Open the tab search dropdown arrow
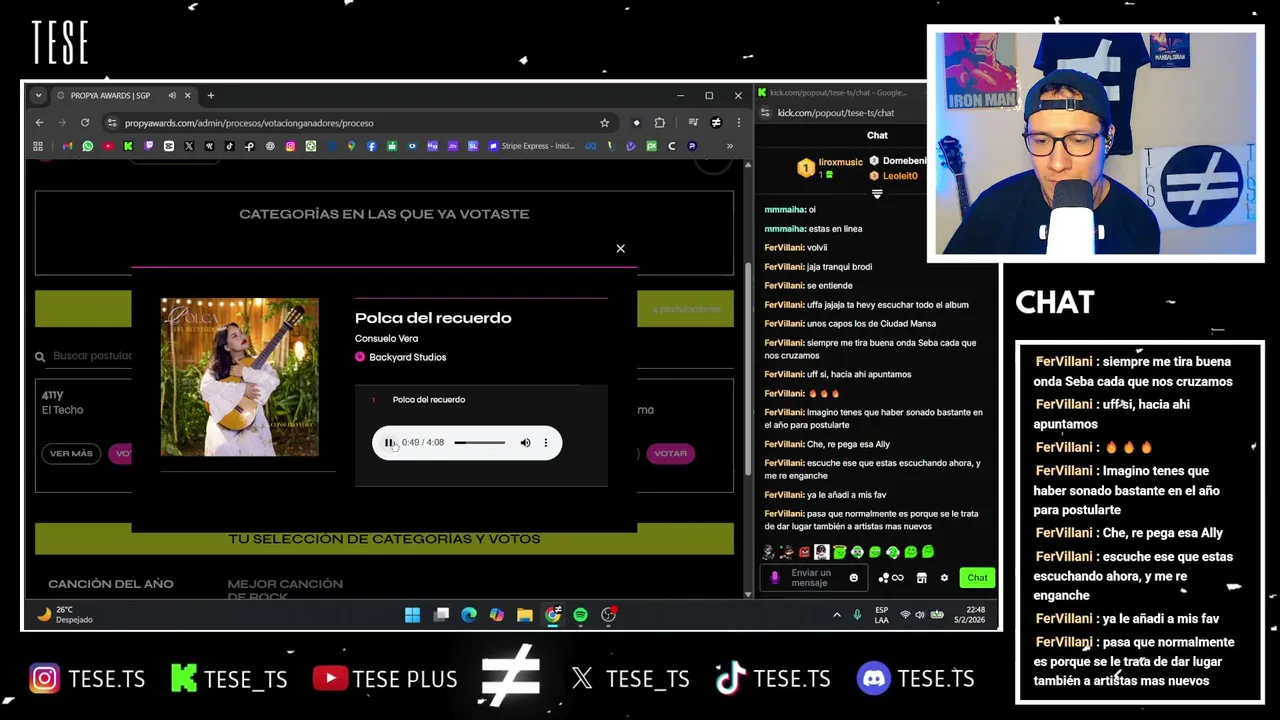This screenshot has height=720, width=1280. click(x=38, y=95)
